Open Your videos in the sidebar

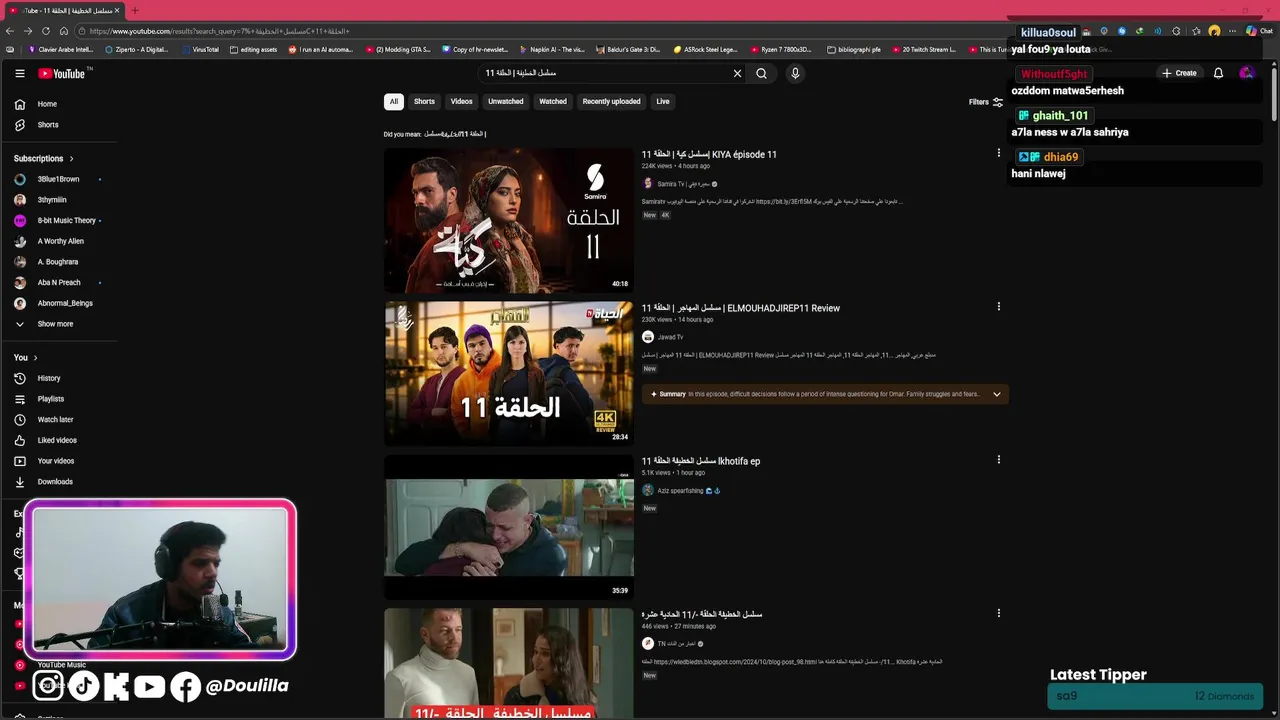58,461
